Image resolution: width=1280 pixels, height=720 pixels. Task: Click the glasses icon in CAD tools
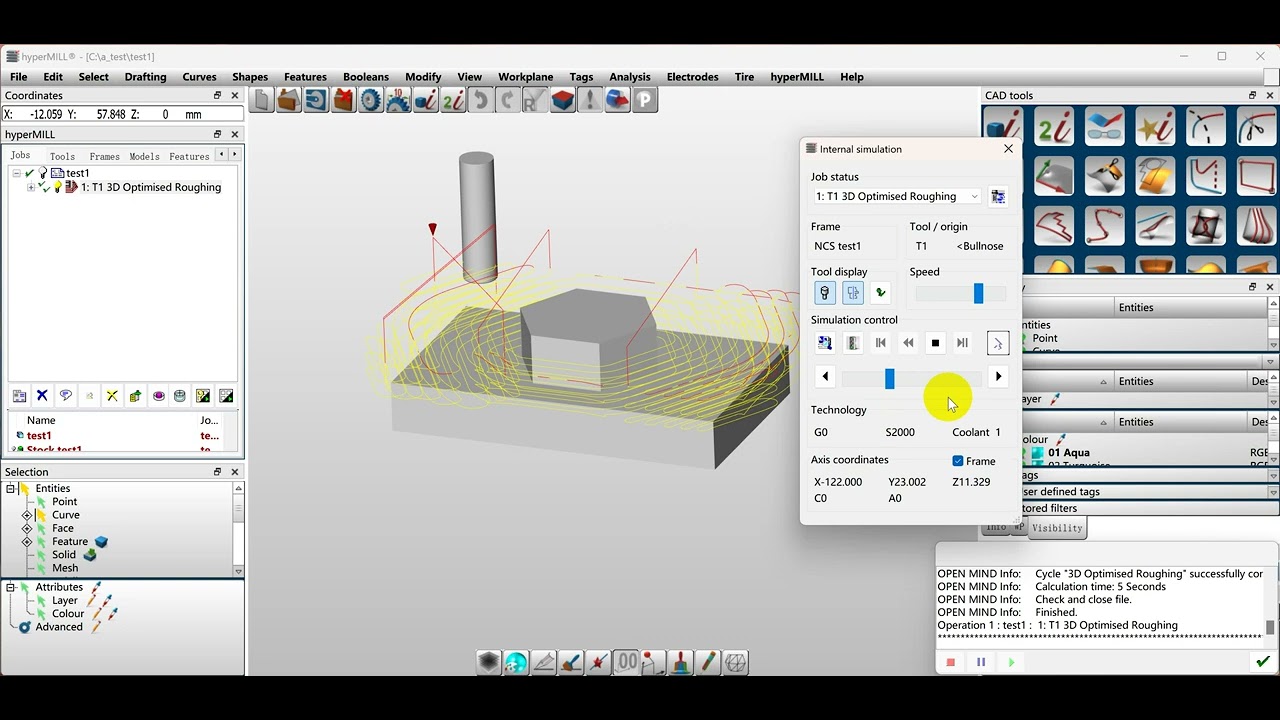pyautogui.click(x=1104, y=127)
